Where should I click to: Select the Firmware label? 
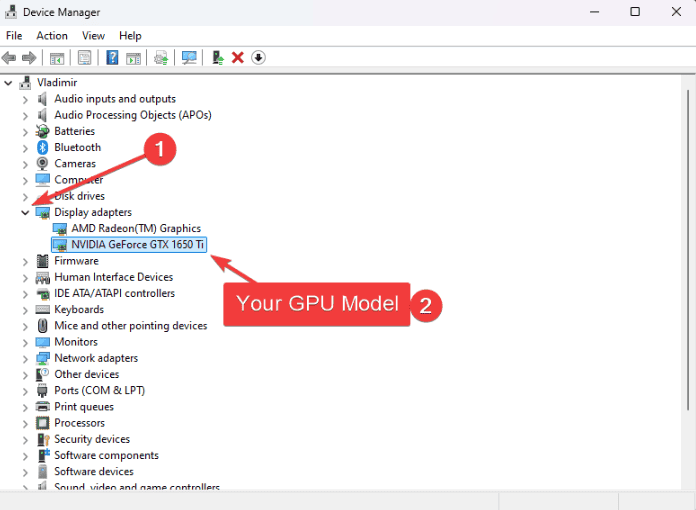point(76,261)
